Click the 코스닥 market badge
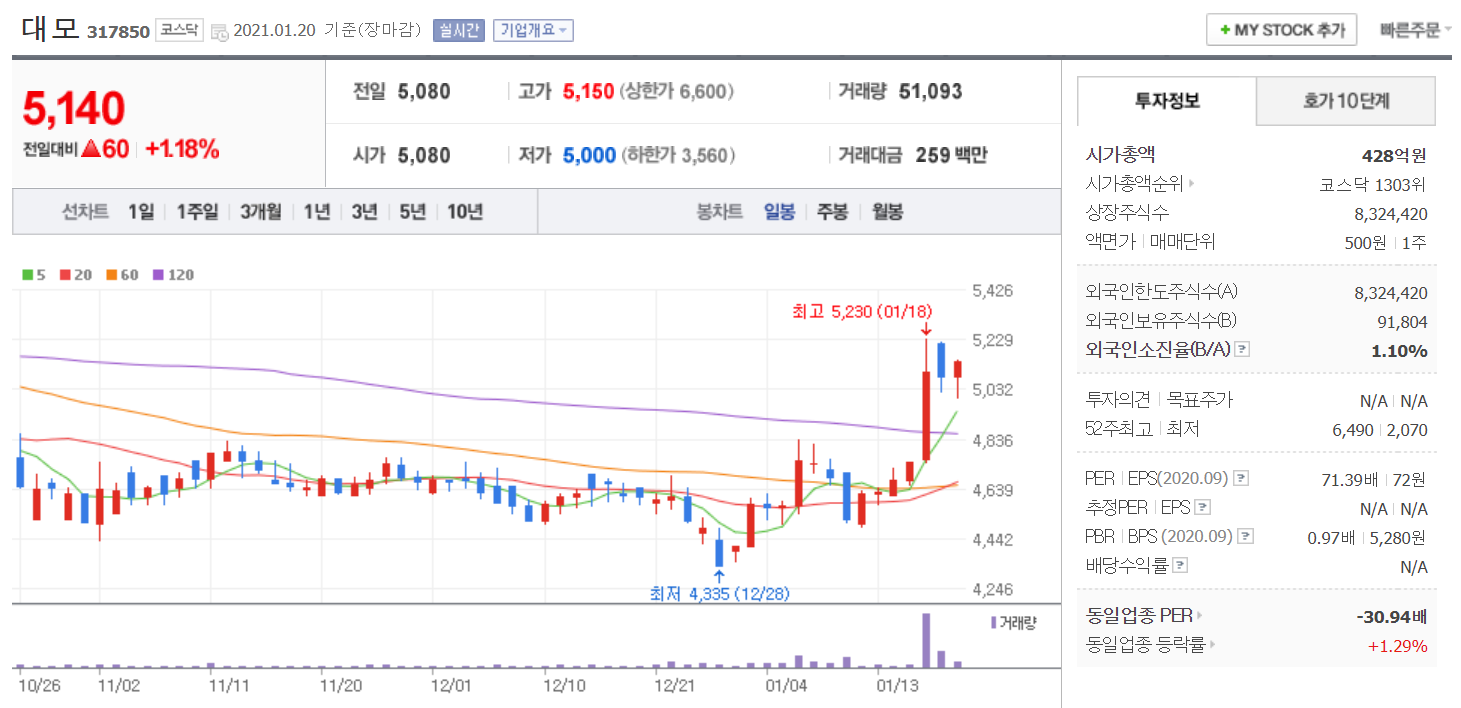The width and height of the screenshot is (1461, 708). (x=180, y=30)
